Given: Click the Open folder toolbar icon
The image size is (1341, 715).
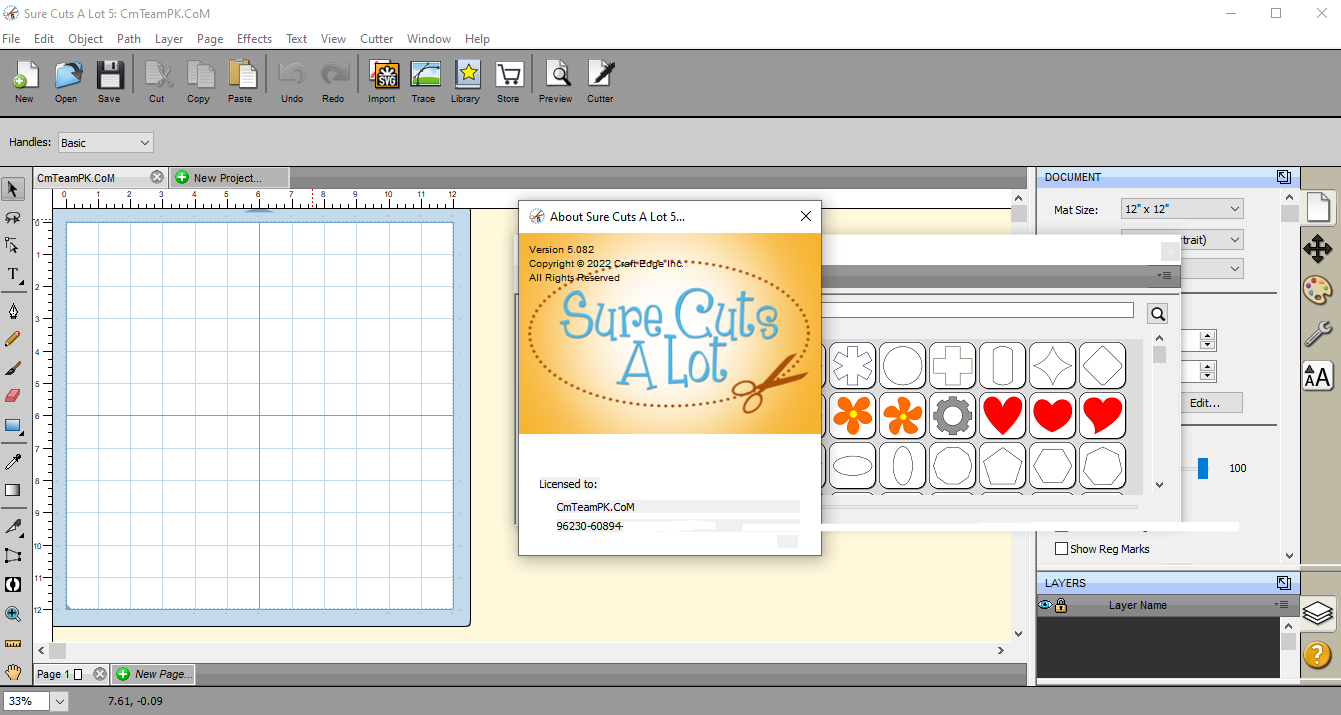Looking at the screenshot, I should [x=66, y=81].
